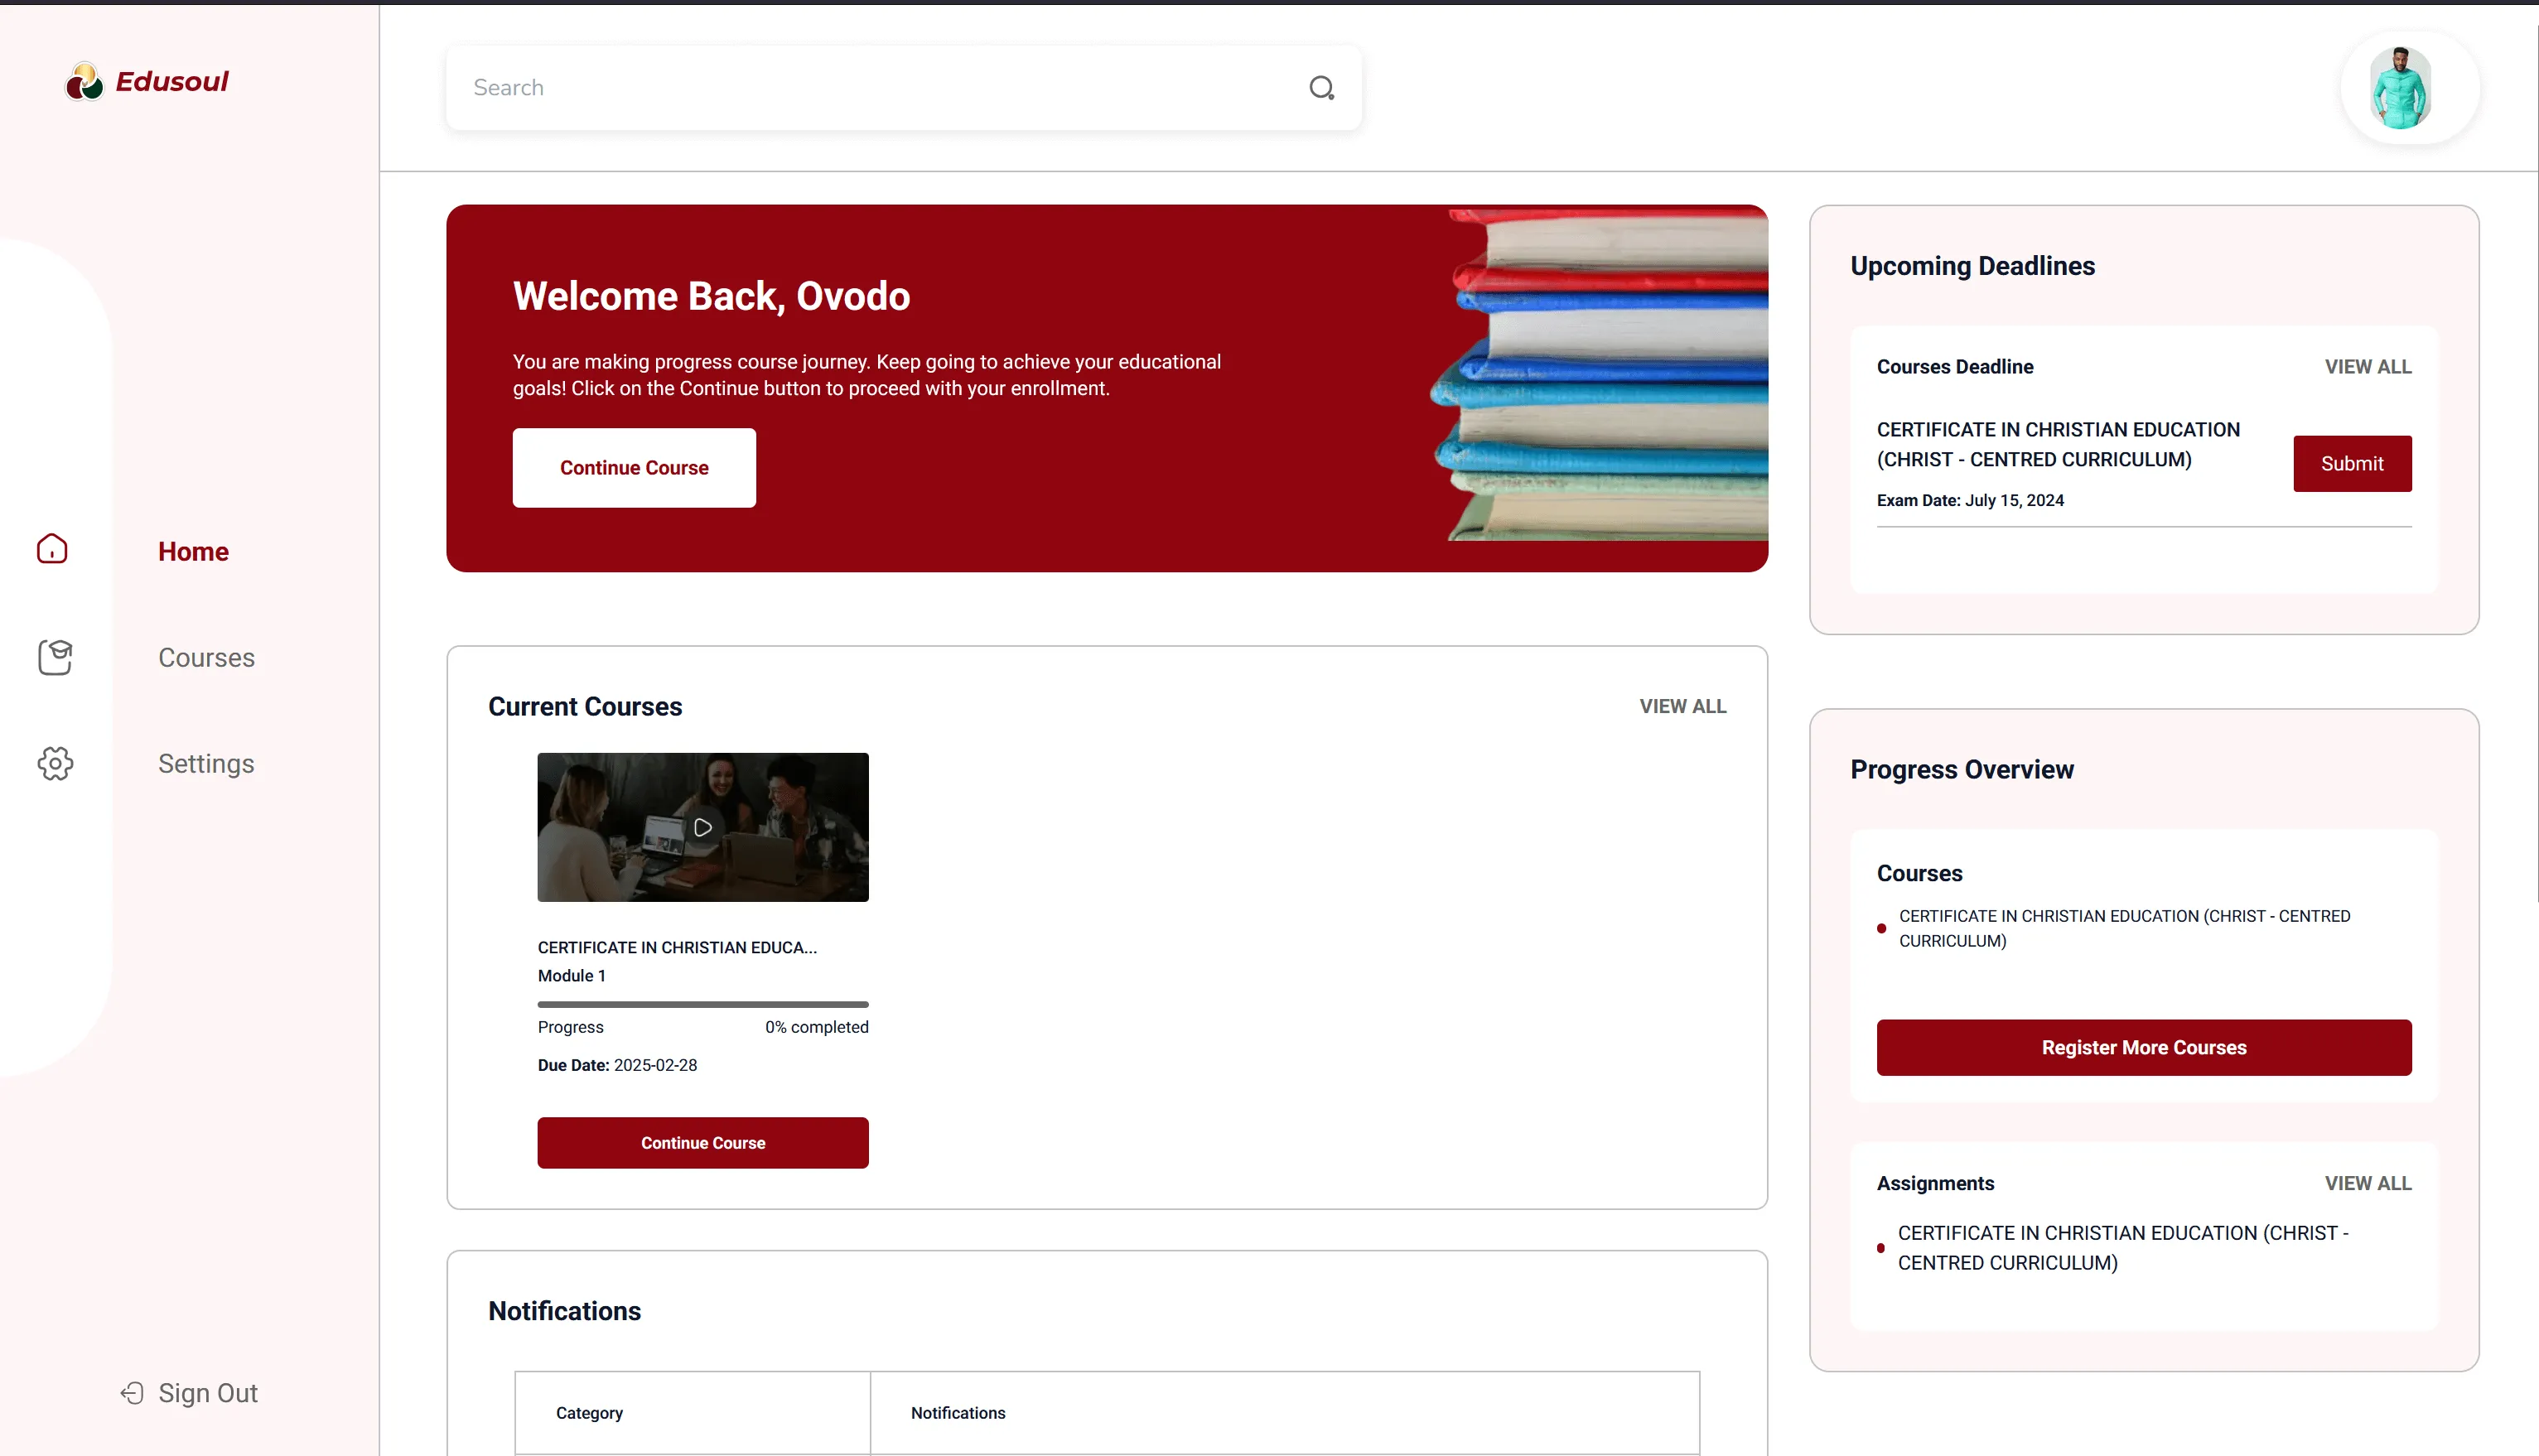Click the Settings gear icon

coord(55,763)
